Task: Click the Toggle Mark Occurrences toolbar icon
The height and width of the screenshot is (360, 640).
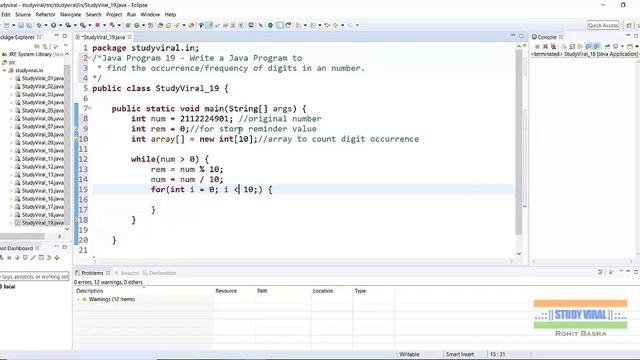Action: point(209,25)
